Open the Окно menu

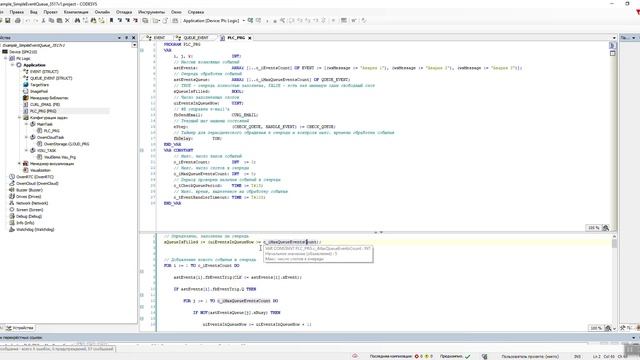[176, 12]
